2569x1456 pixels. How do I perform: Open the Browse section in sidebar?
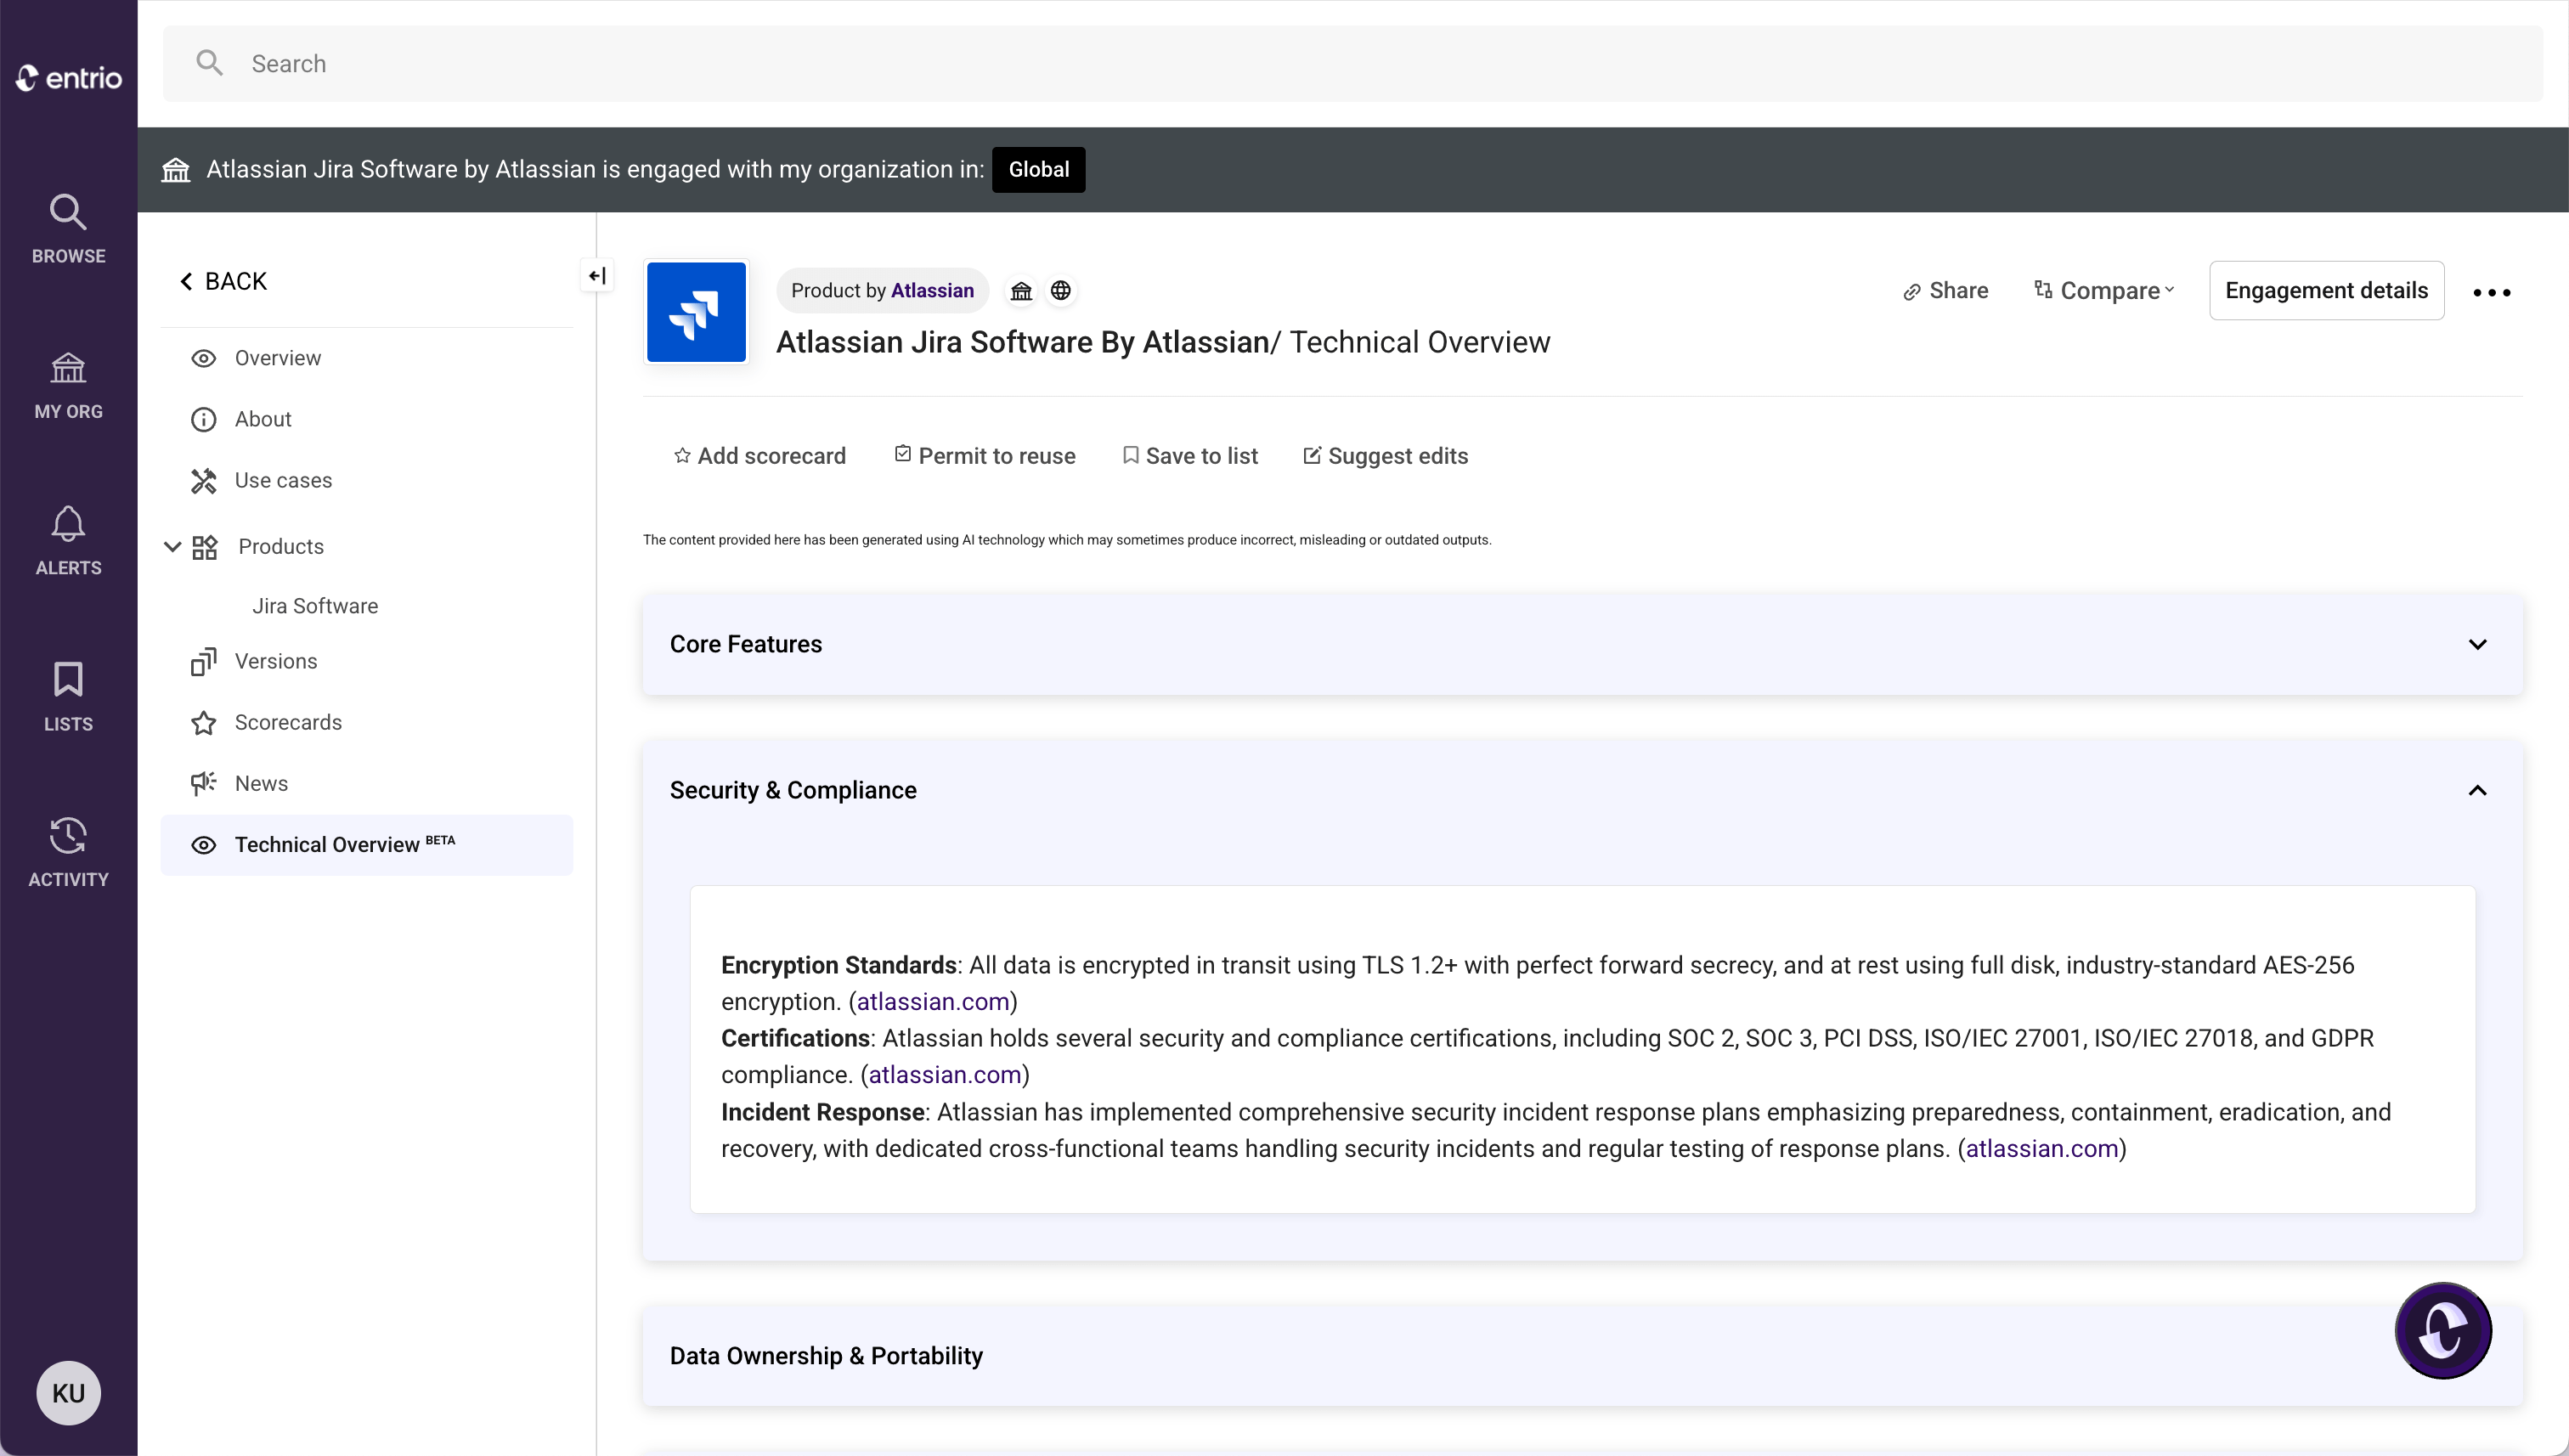[68, 229]
